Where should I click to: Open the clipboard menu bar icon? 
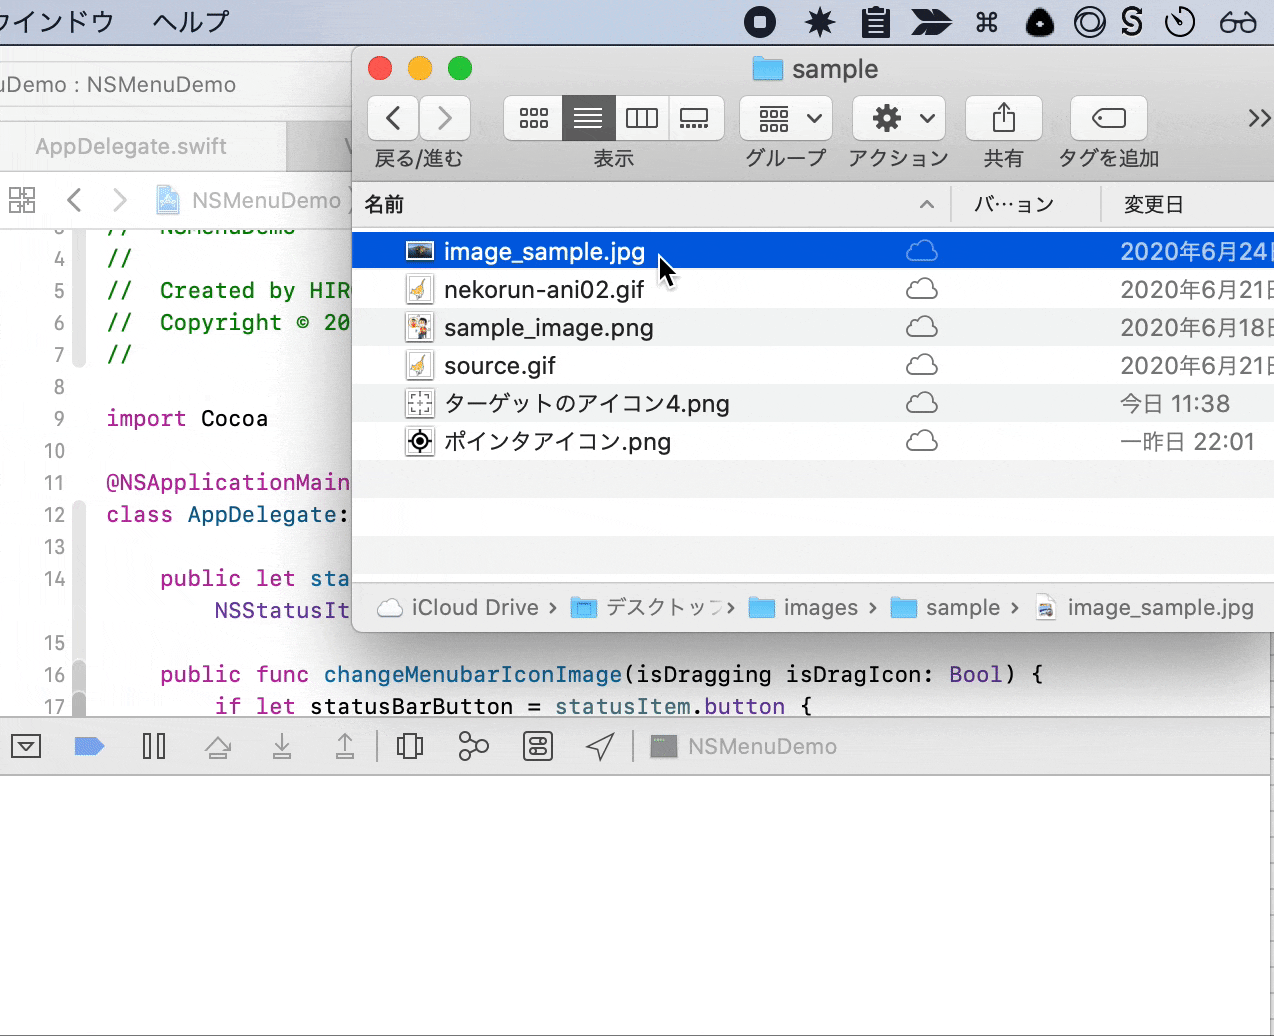point(876,22)
